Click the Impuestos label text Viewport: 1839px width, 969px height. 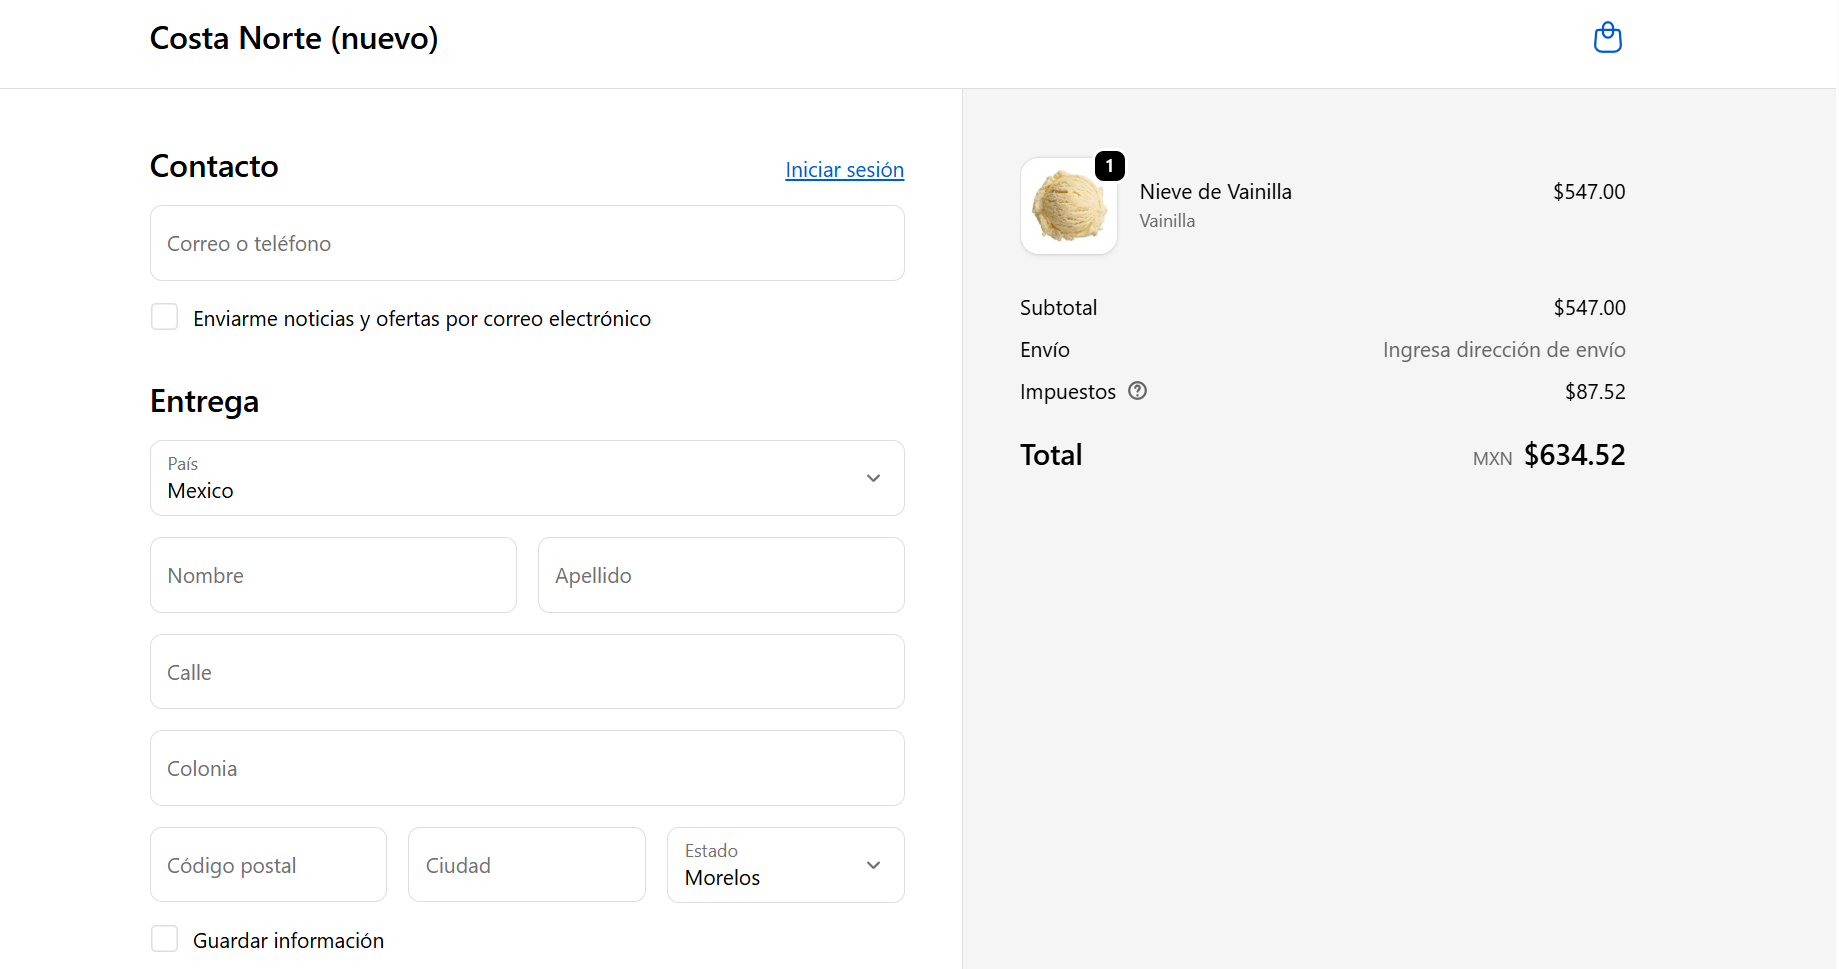point(1067,392)
